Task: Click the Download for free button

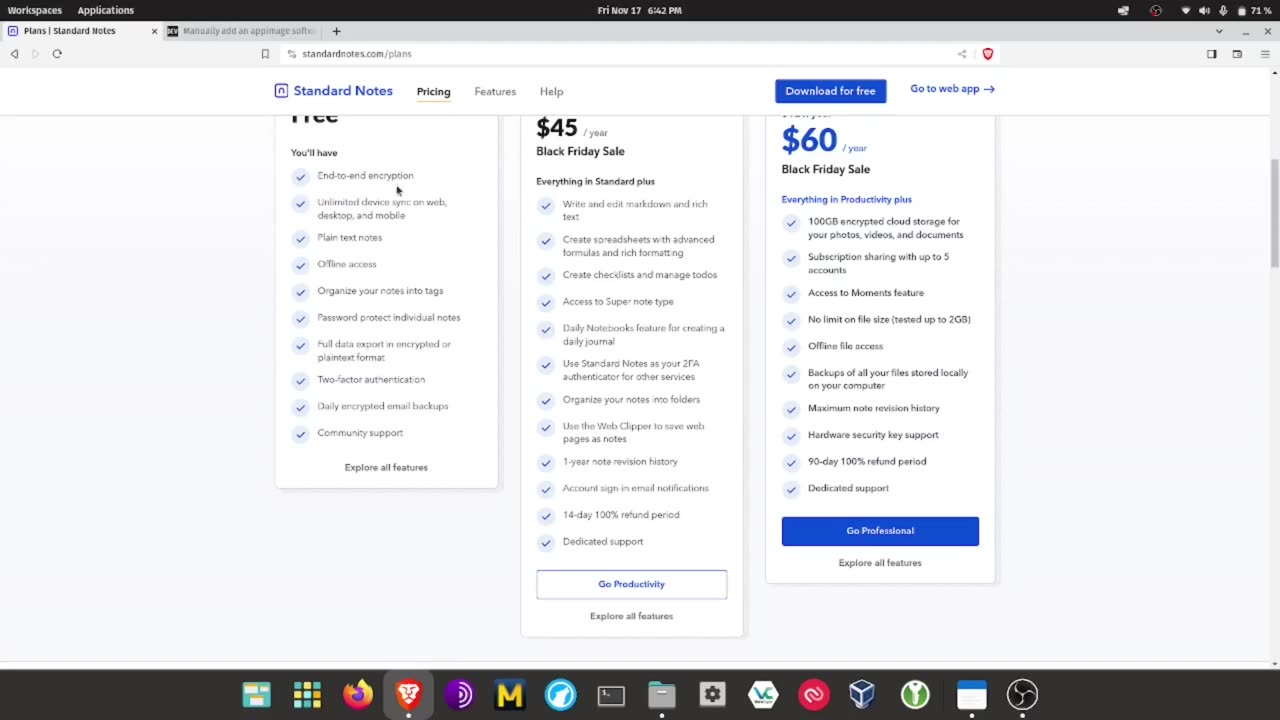Action: coord(830,91)
